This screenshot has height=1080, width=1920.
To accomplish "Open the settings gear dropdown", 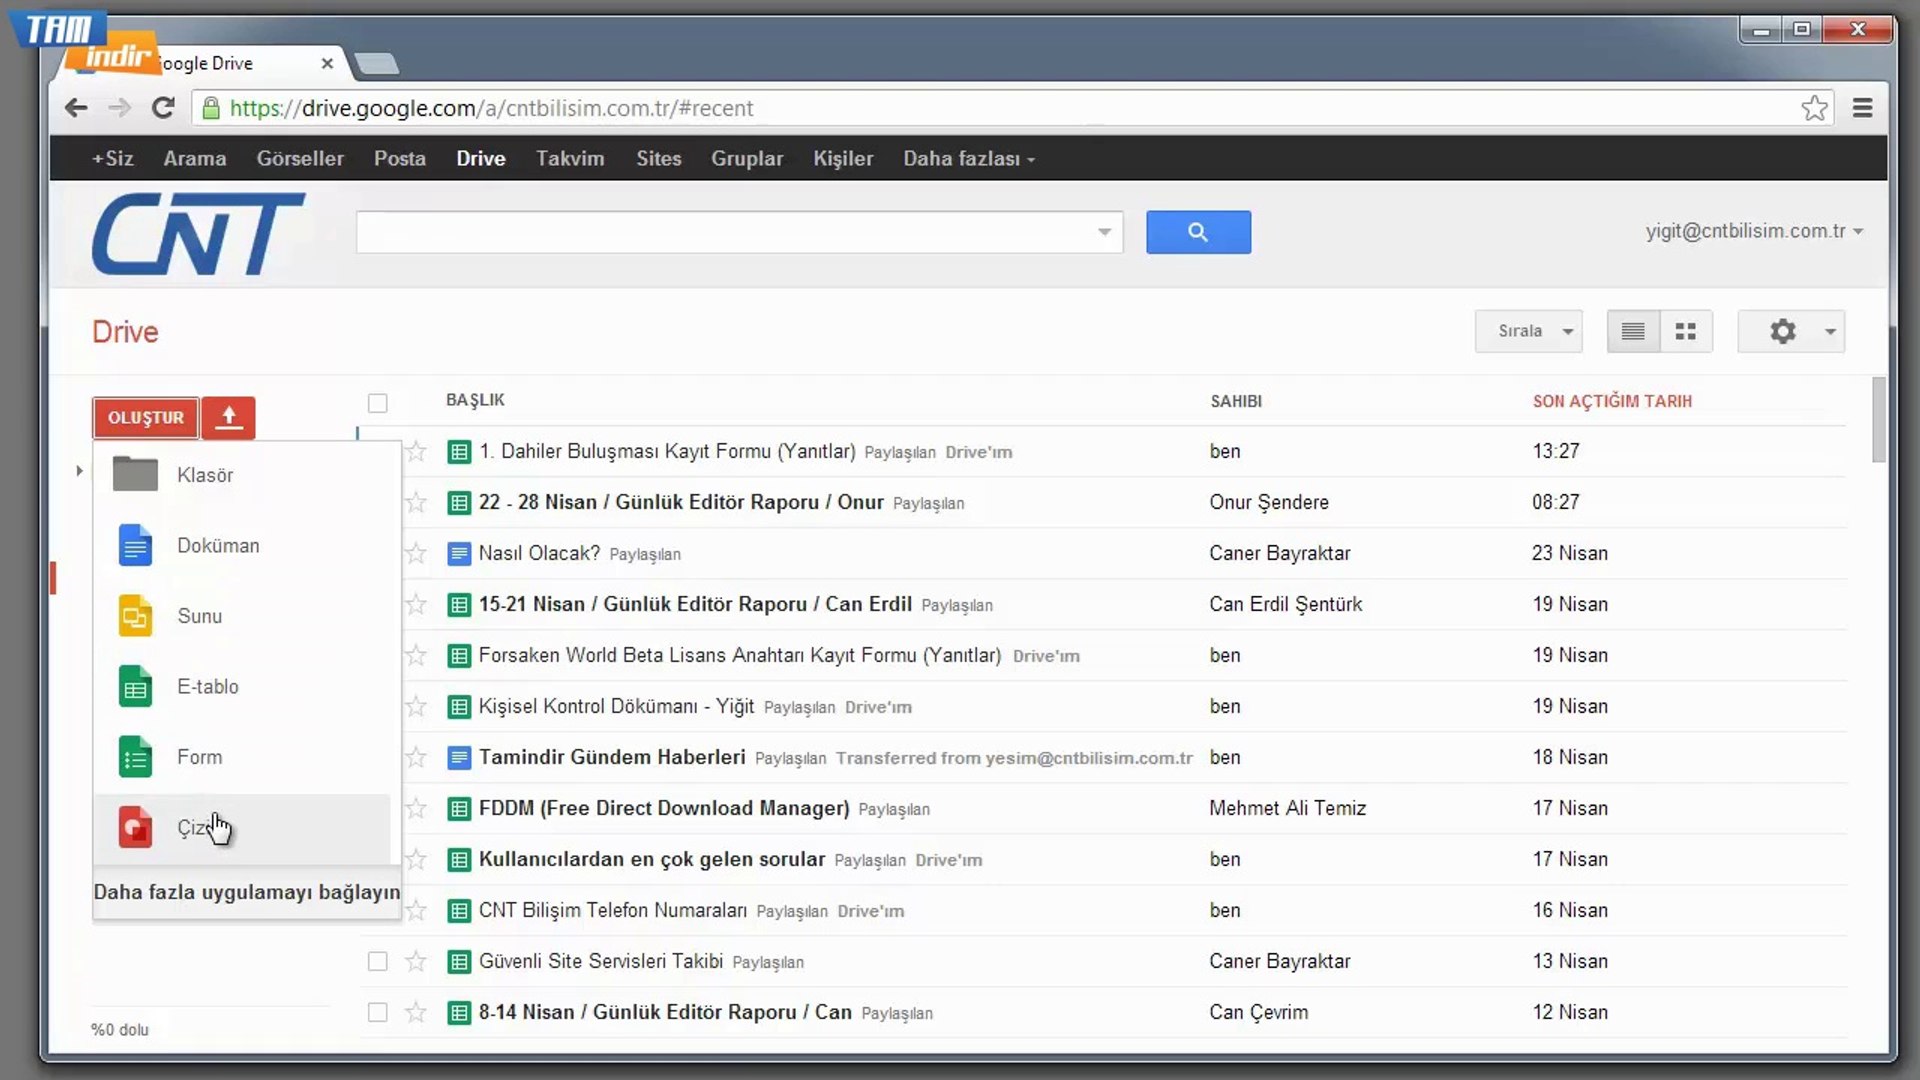I will click(1791, 331).
